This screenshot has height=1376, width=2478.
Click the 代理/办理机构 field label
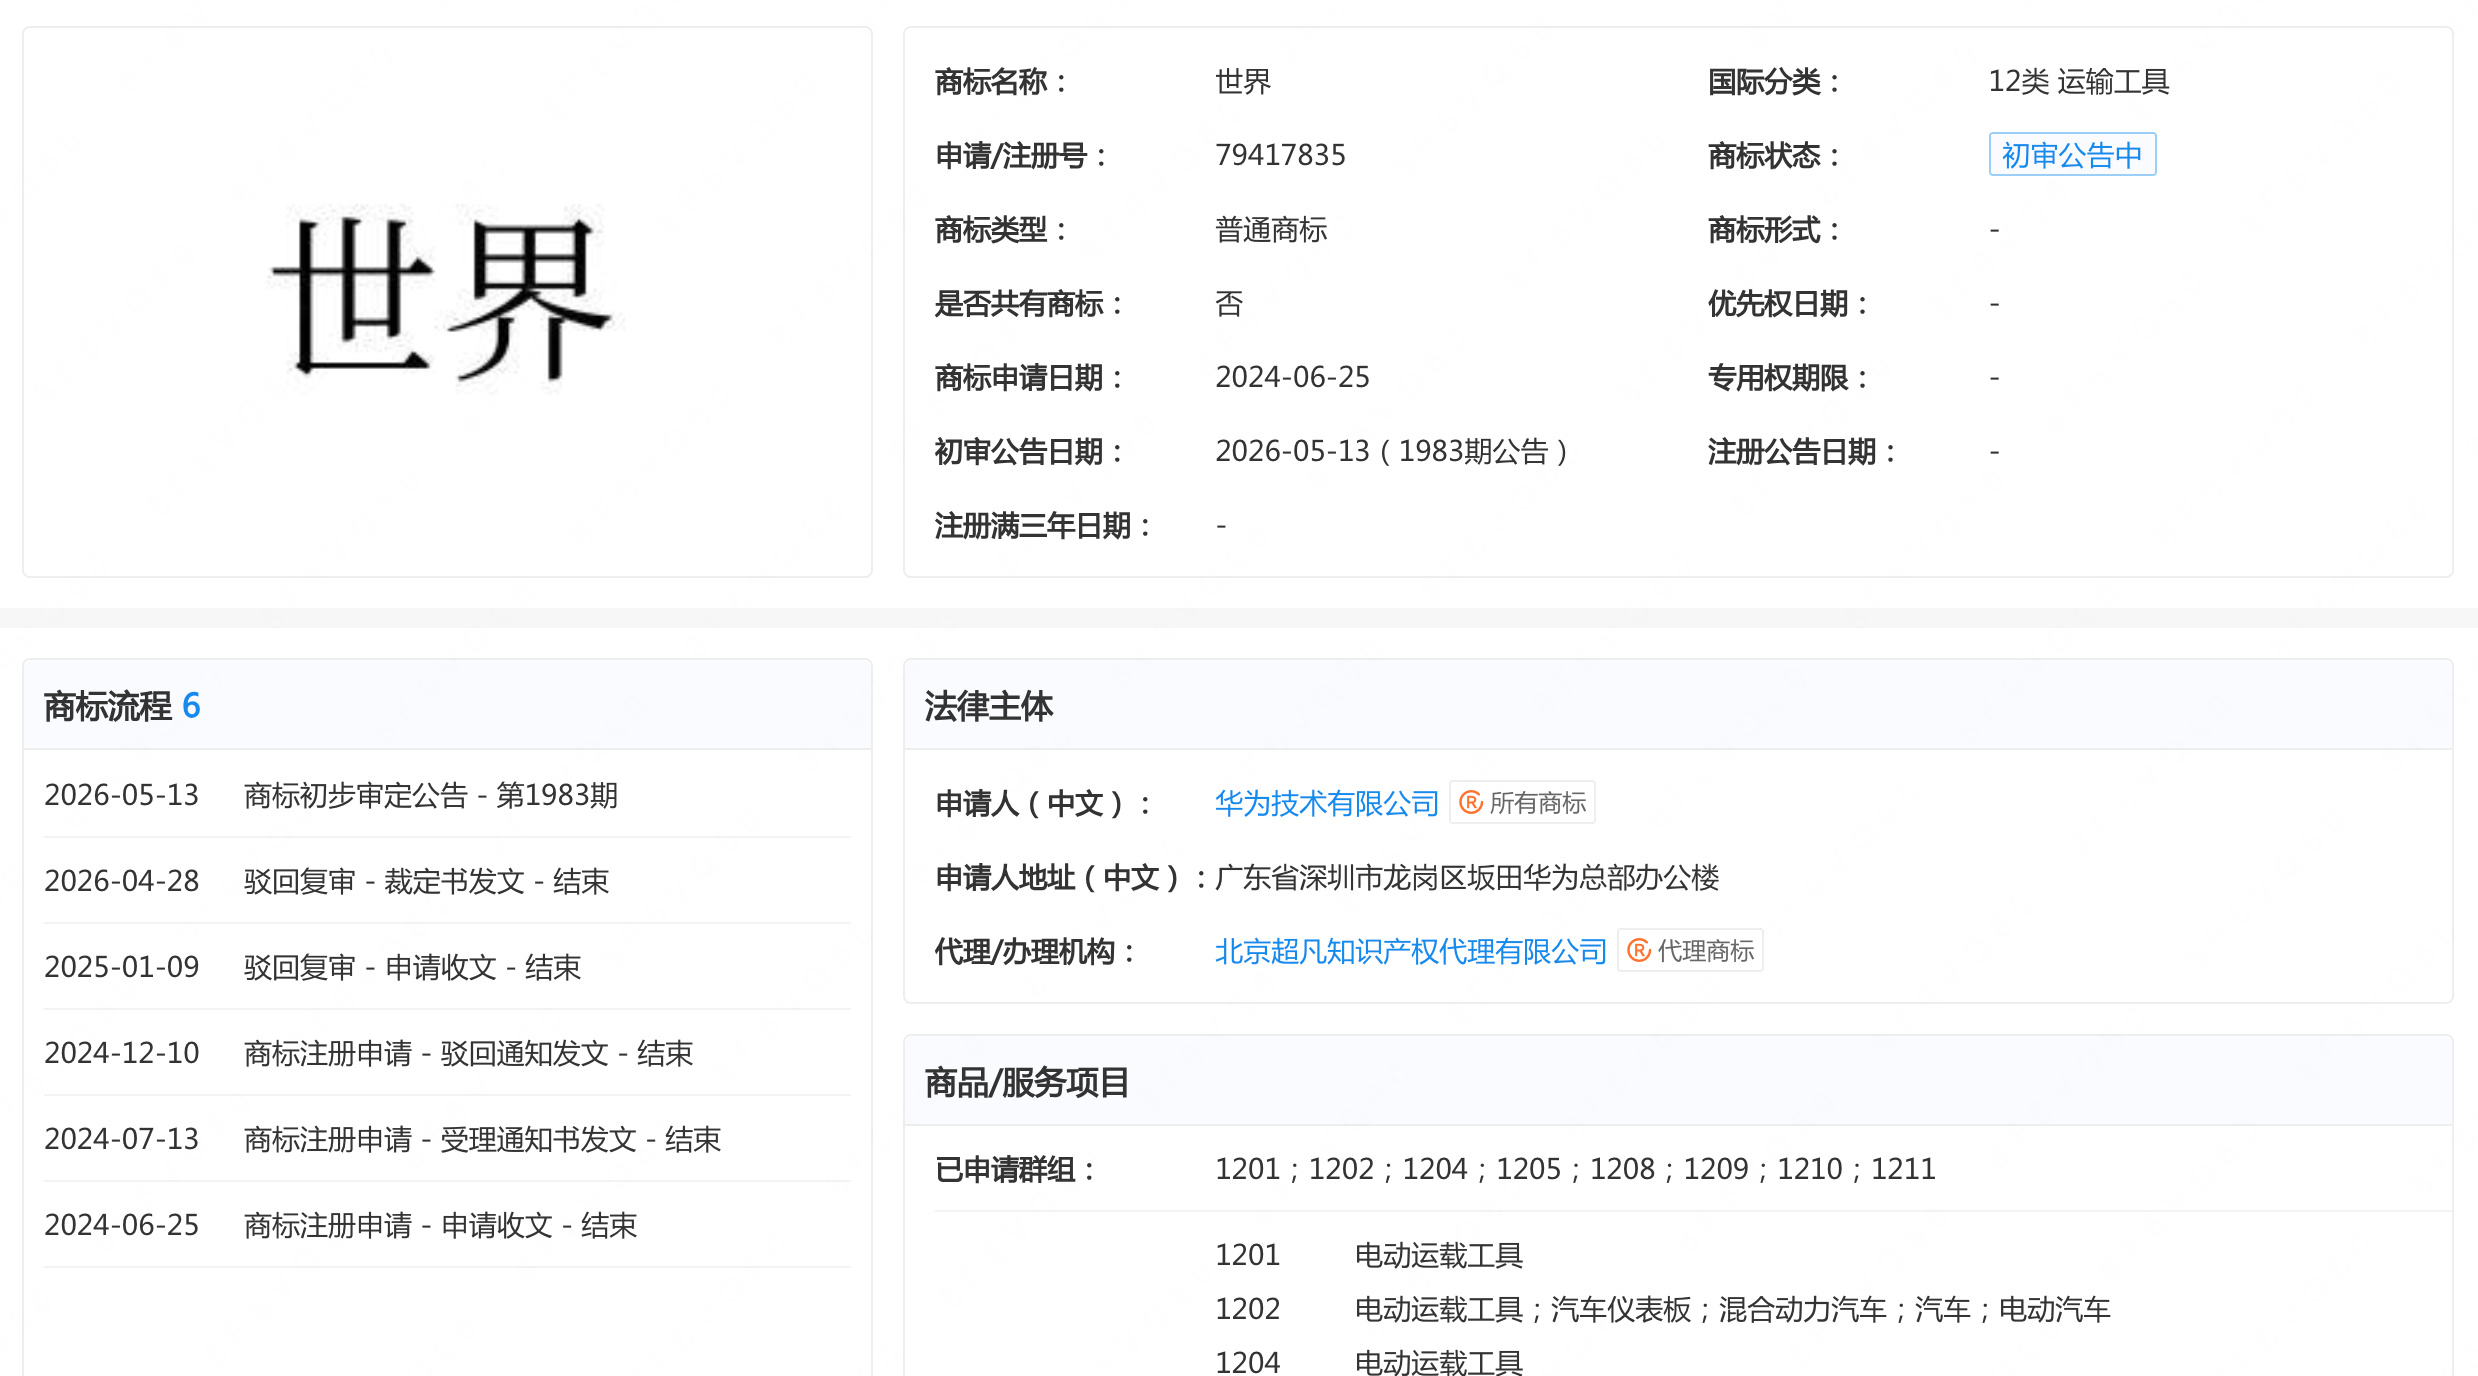click(1036, 951)
